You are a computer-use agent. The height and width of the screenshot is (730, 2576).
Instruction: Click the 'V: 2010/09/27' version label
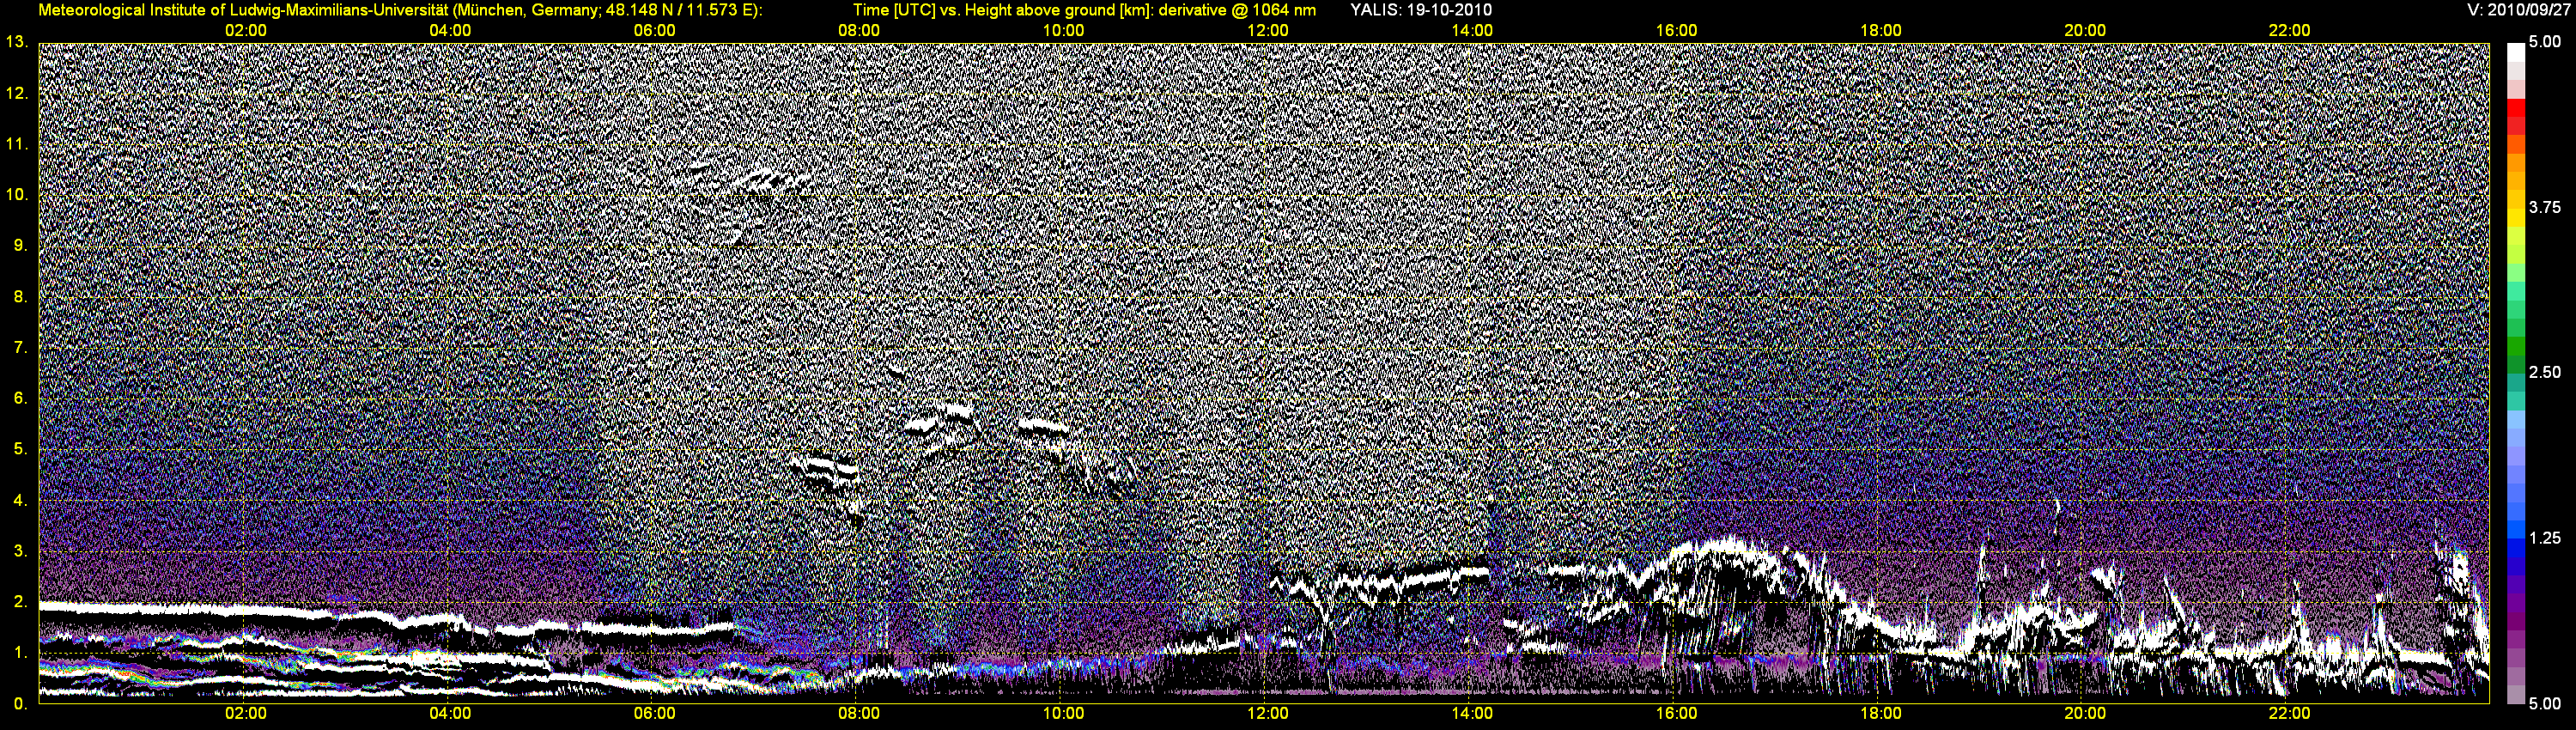(x=2518, y=10)
